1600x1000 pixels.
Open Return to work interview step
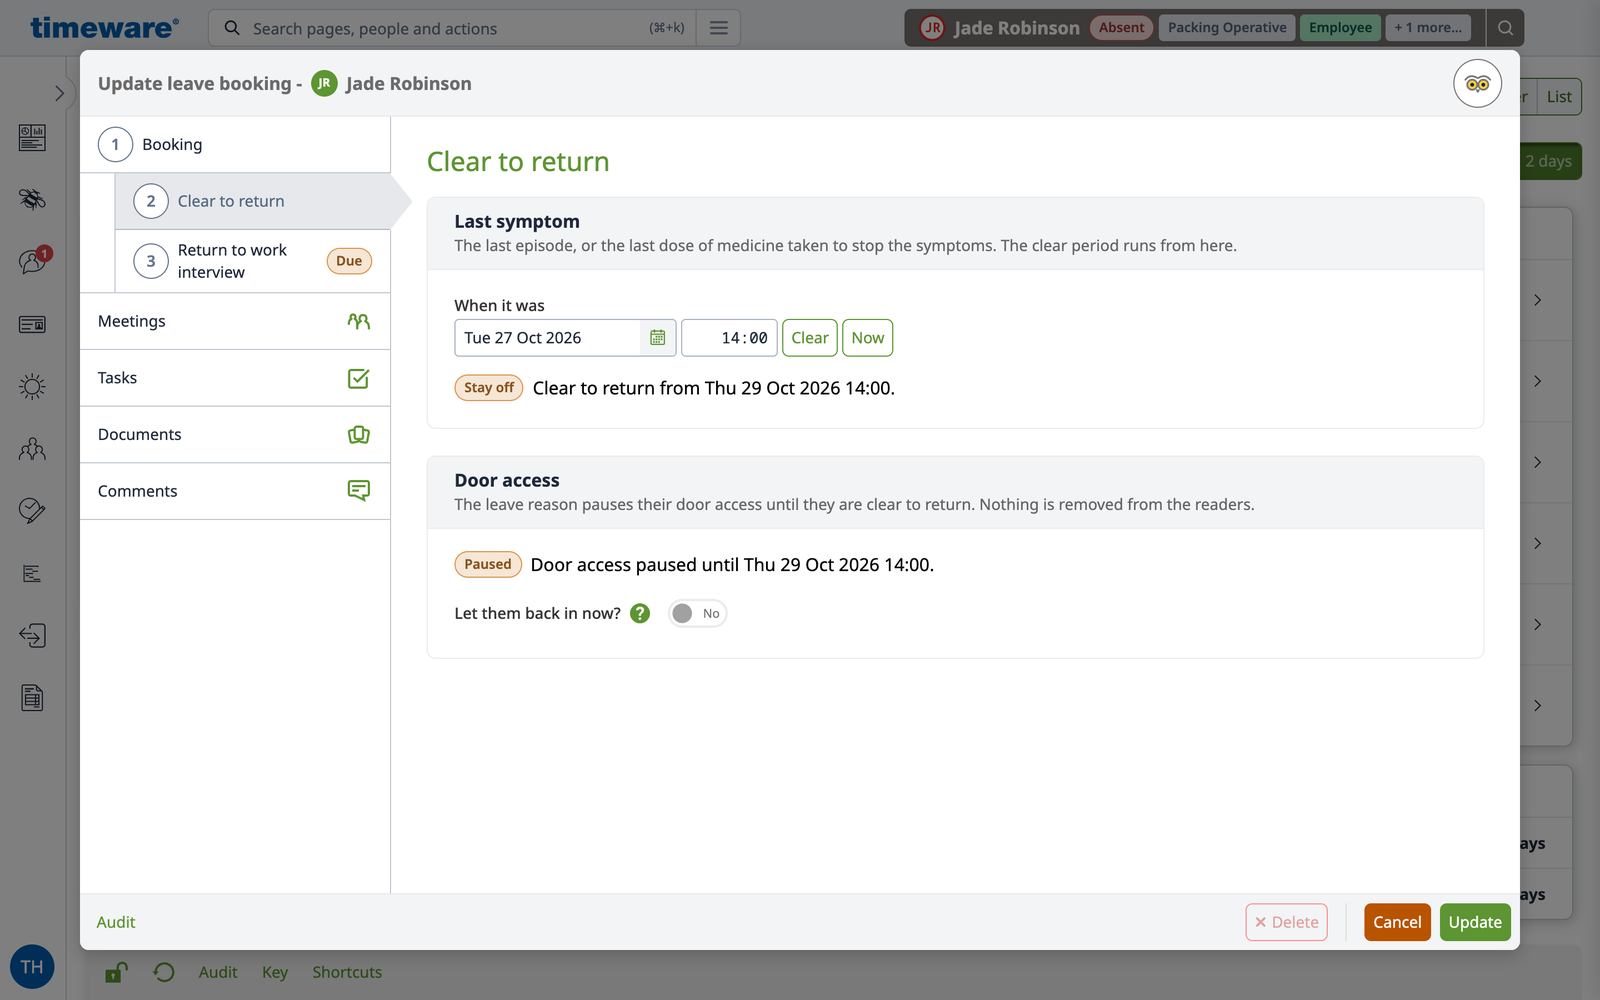click(x=253, y=261)
